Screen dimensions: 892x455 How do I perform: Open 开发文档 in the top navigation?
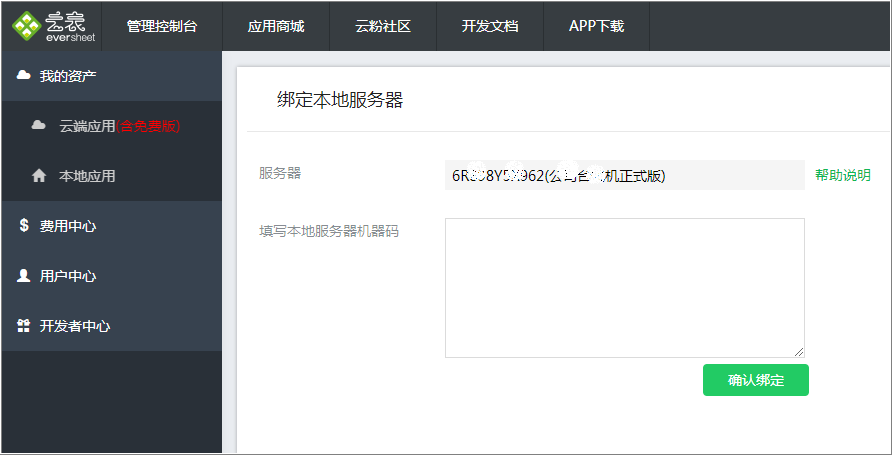(490, 26)
